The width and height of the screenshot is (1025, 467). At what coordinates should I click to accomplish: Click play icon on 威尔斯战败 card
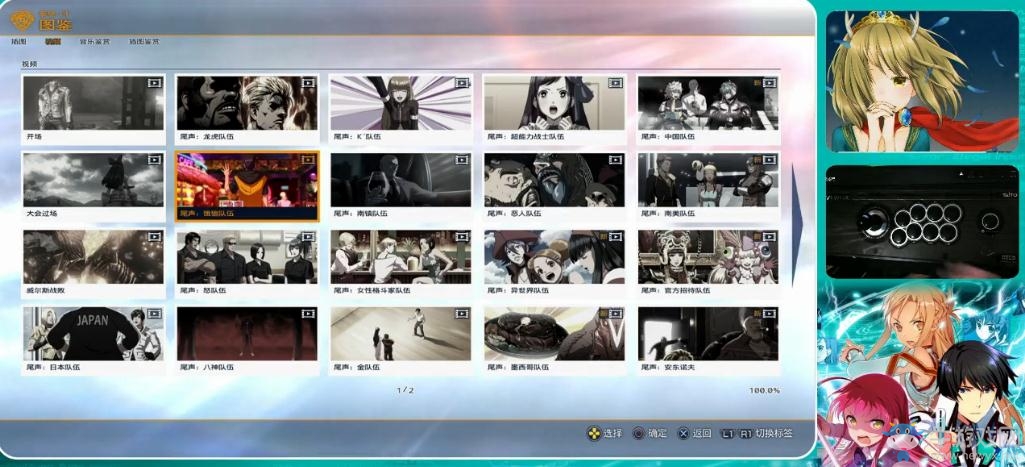154,237
